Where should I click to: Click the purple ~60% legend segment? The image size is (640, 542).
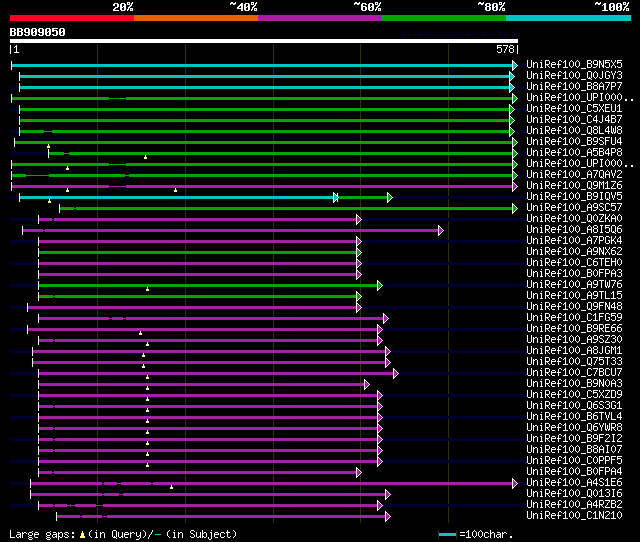(x=320, y=18)
